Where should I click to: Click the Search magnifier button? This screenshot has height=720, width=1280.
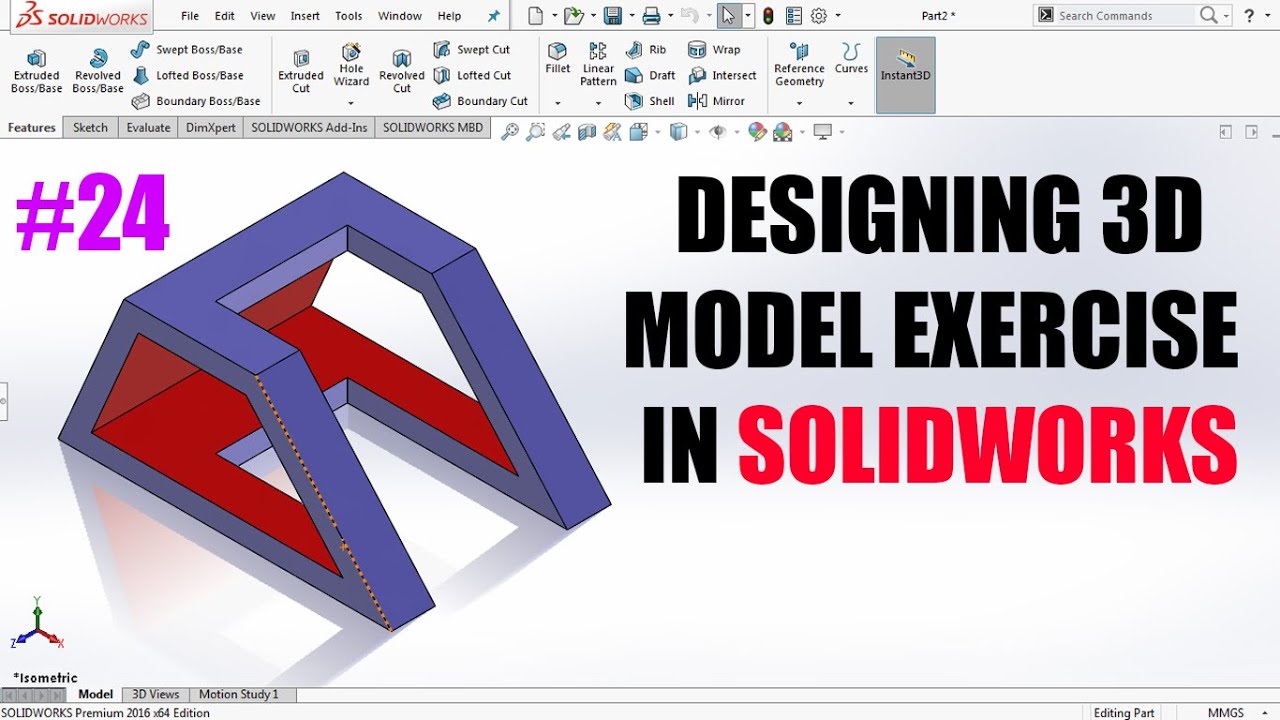pyautogui.click(x=1209, y=15)
